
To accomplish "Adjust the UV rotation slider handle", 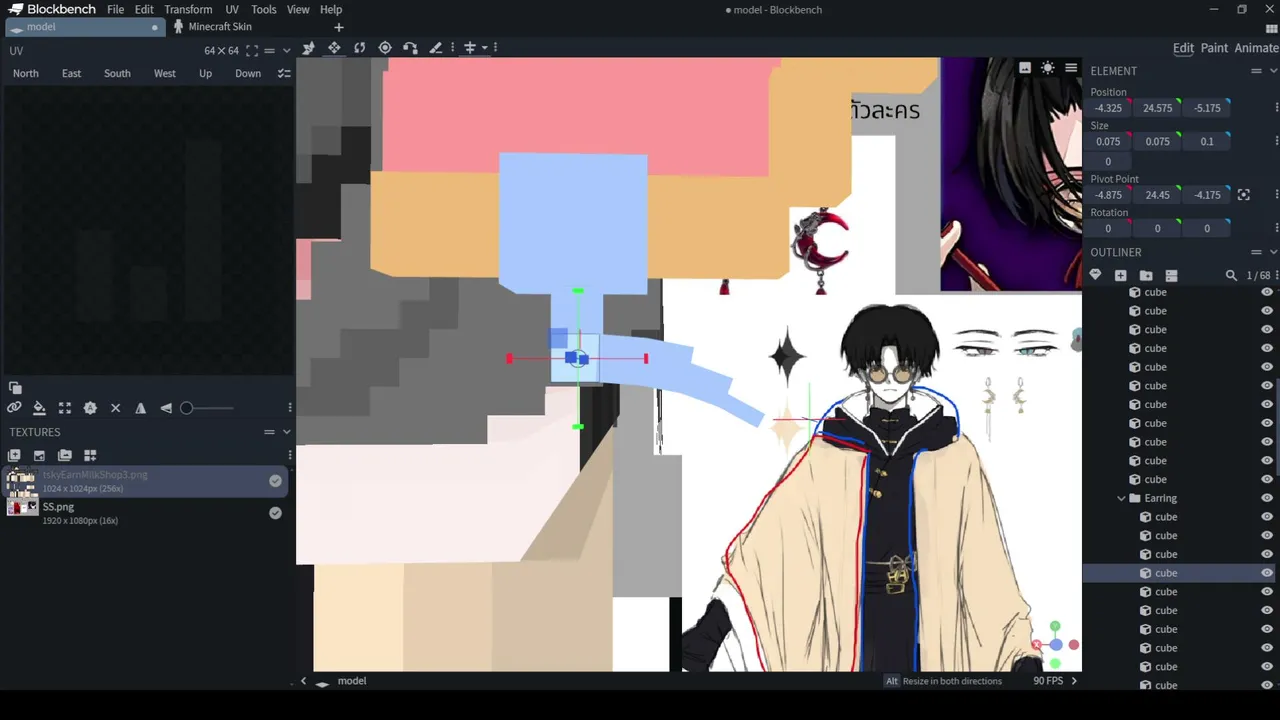I will [x=186, y=408].
